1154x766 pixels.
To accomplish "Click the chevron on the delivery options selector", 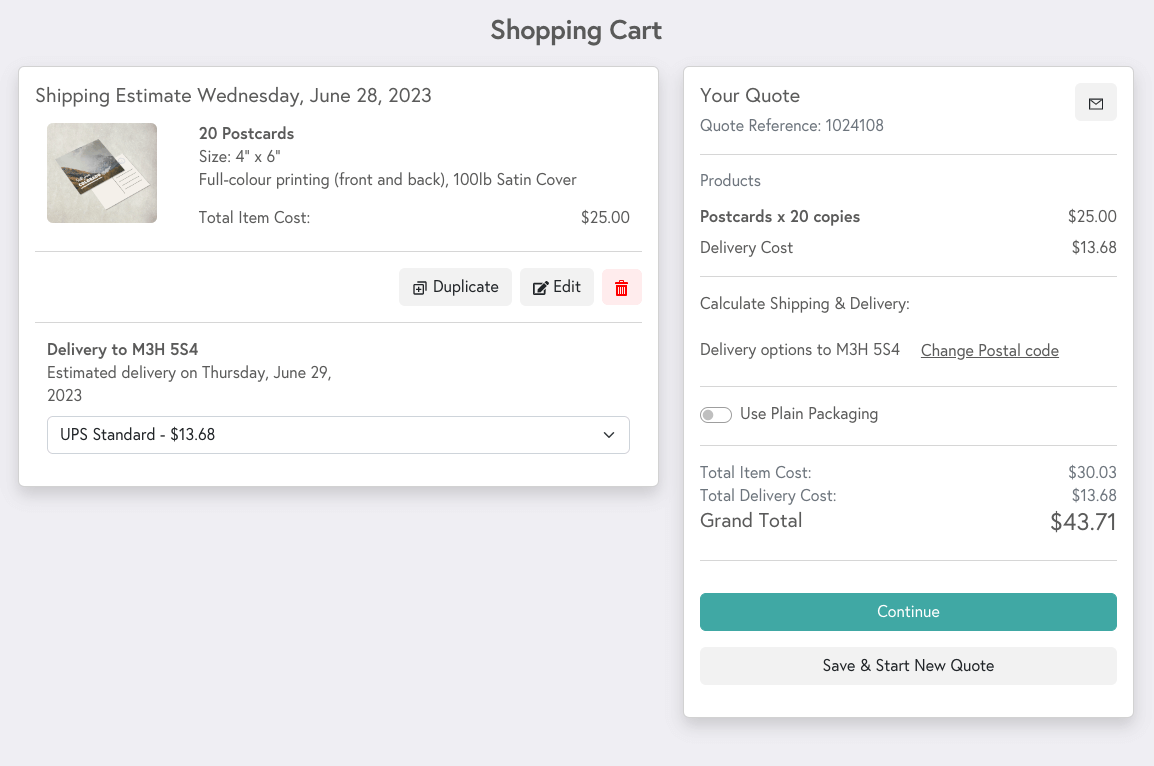I will point(608,435).
